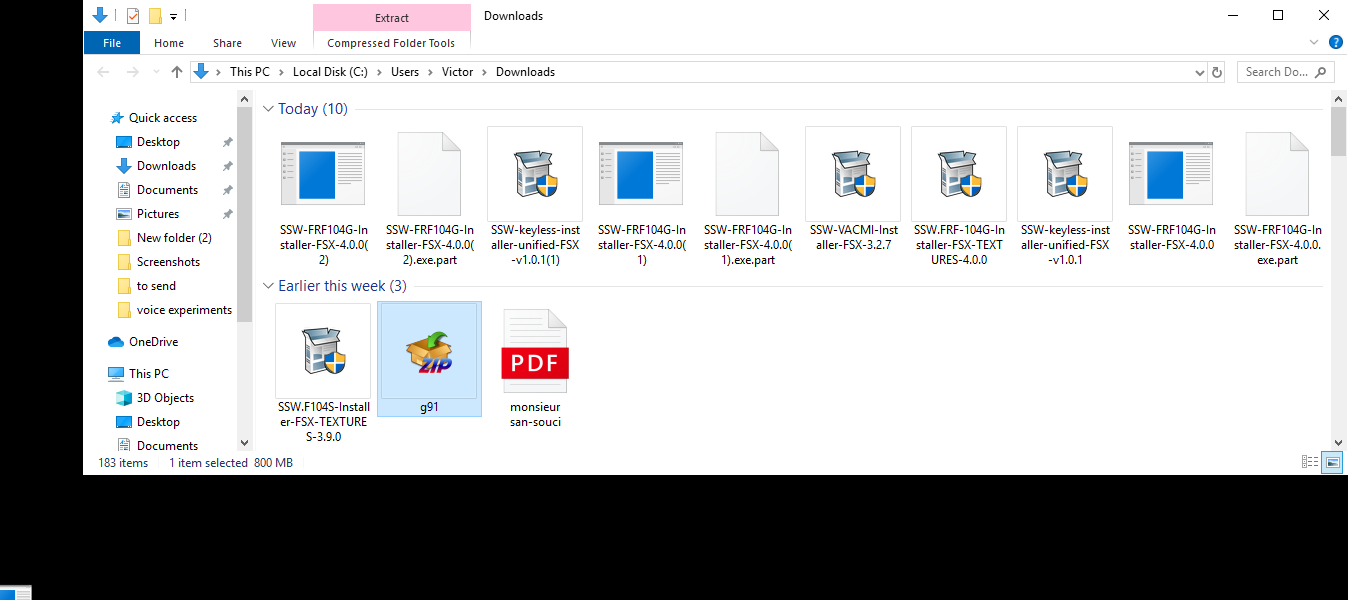1348x600 pixels.
Task: Open Desktop under Quick access
Action: (x=158, y=142)
